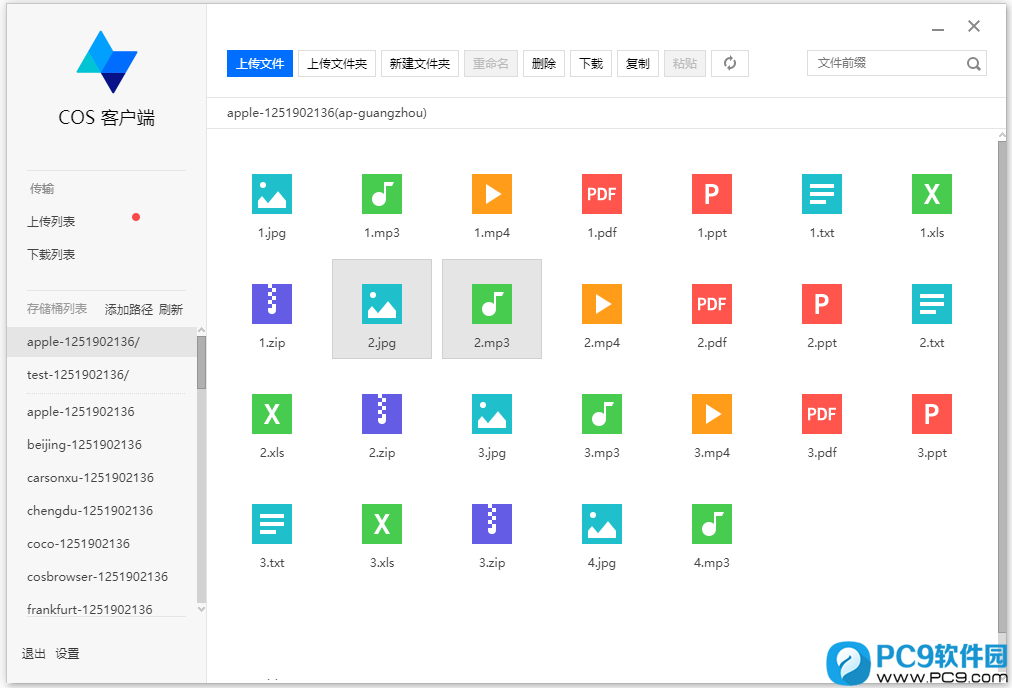This screenshot has width=1012, height=688.
Task: Click the 粘贴 paste button
Action: (x=685, y=63)
